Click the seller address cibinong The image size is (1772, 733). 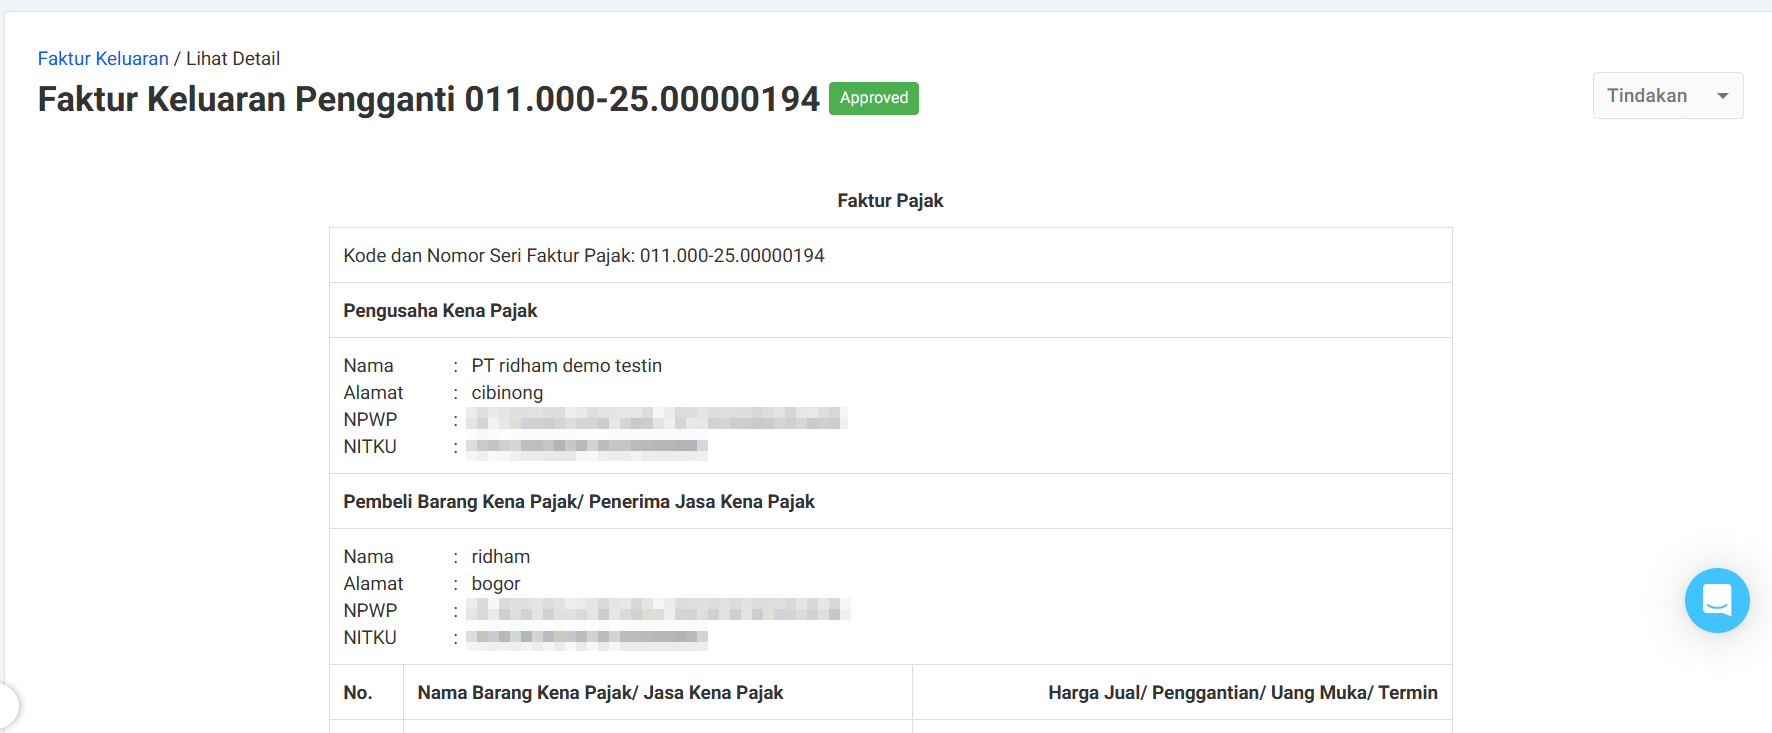tap(507, 393)
